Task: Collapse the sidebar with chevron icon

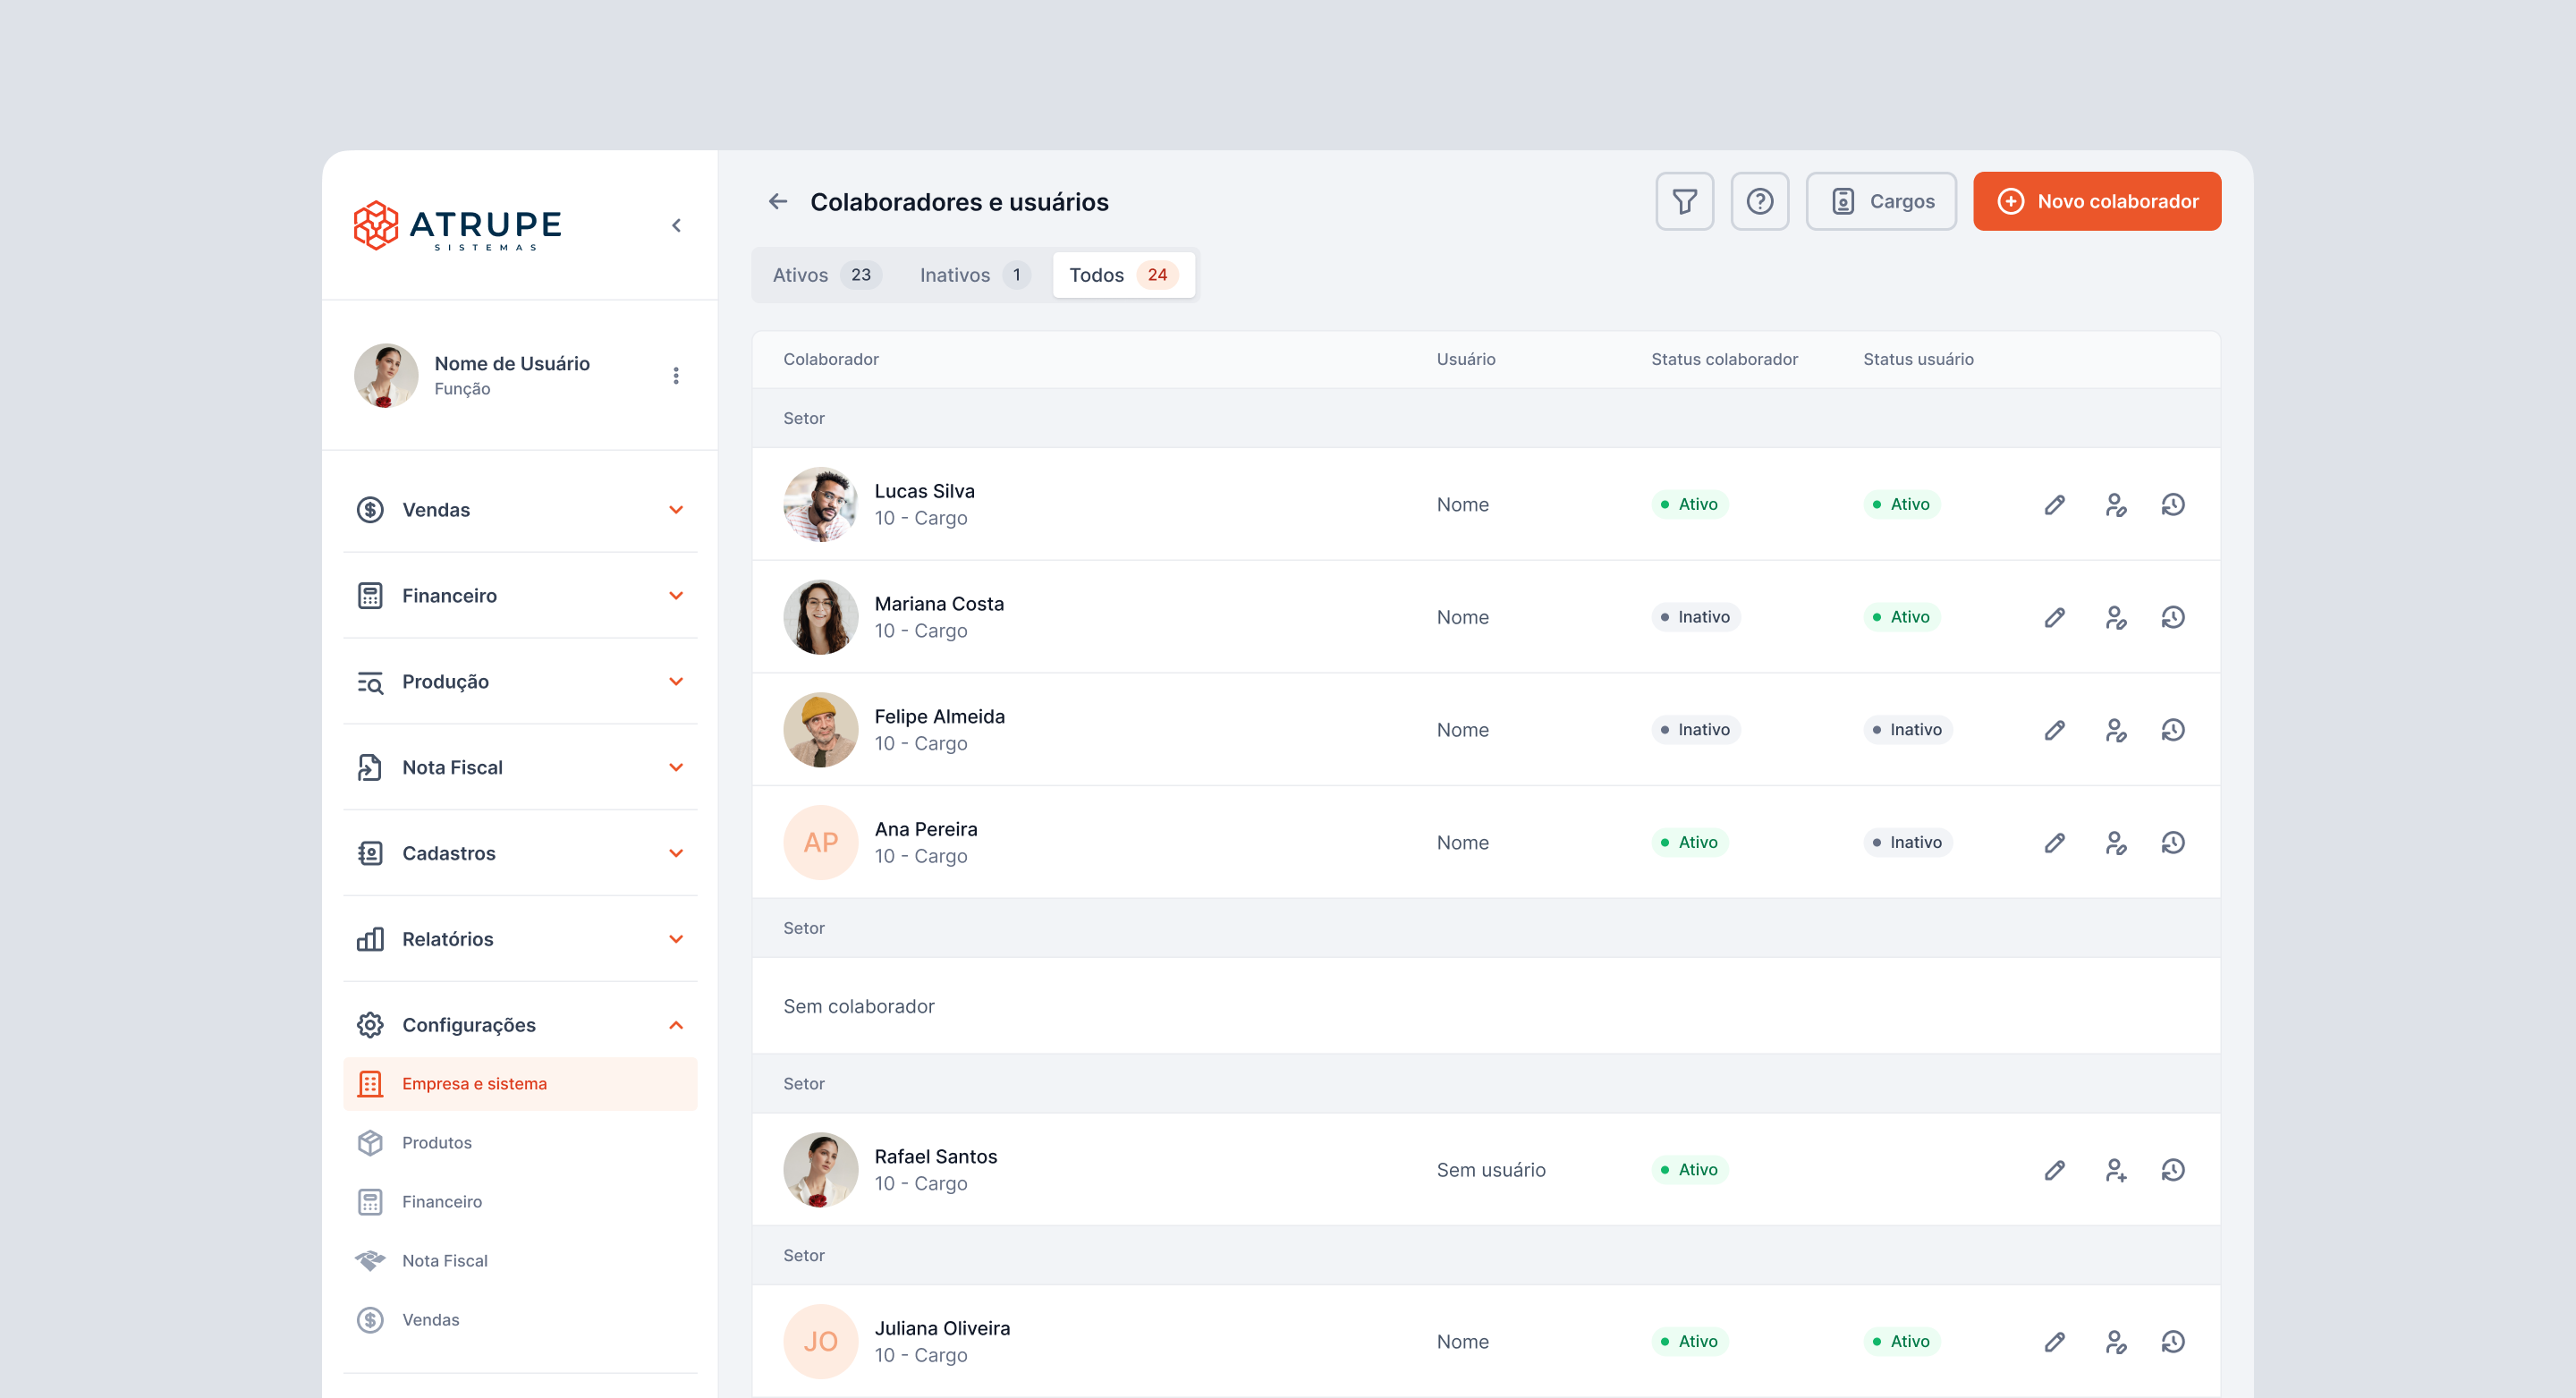Action: [x=676, y=225]
